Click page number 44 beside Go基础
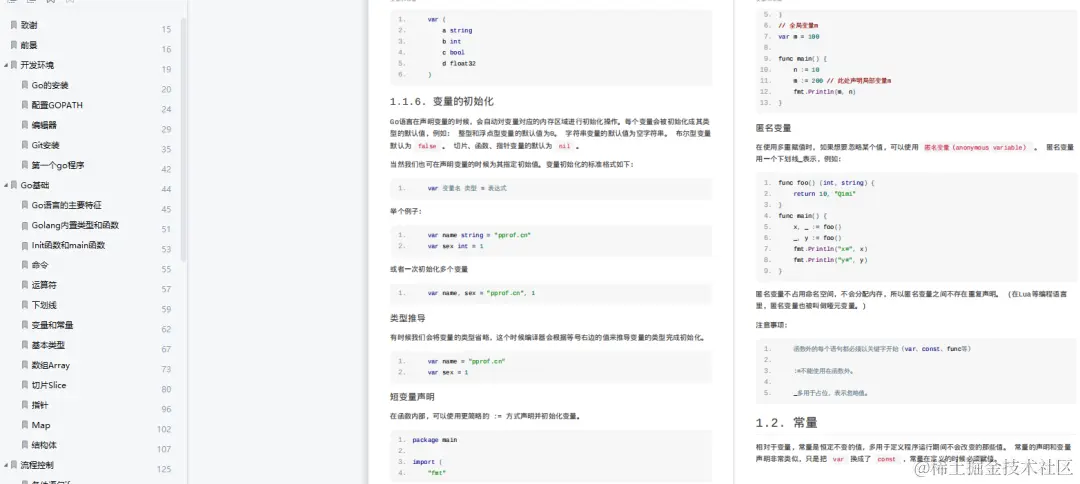Viewport: 1080px width, 484px height. [166, 189]
